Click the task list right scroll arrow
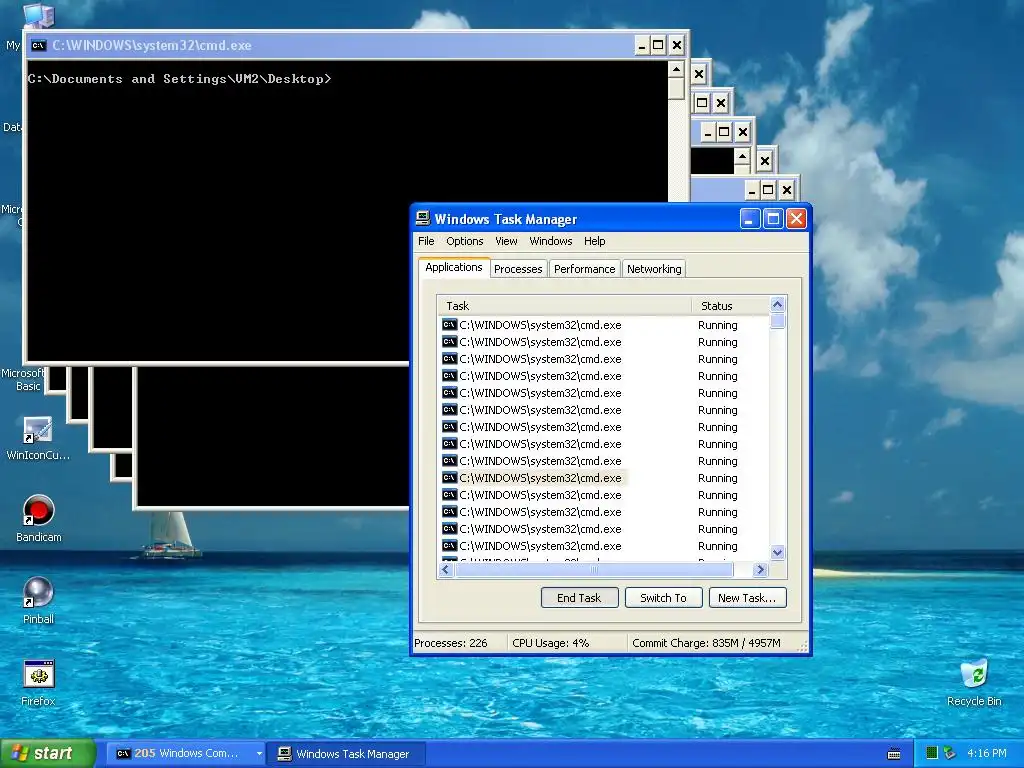Viewport: 1024px width, 768px height. [760, 569]
